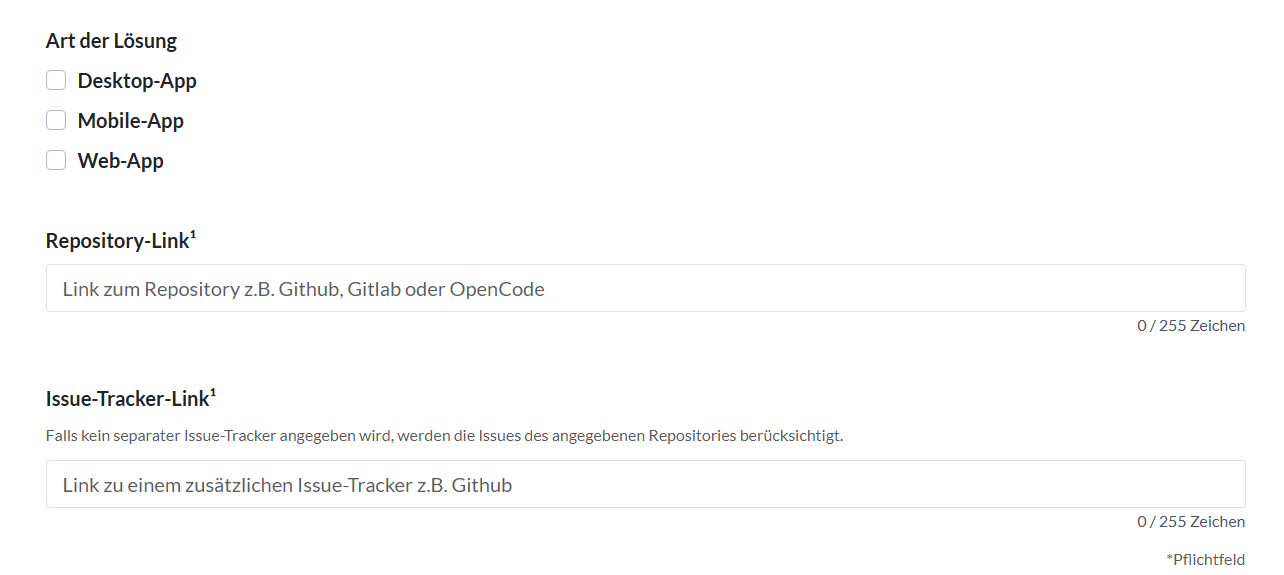Click the helper text about separate Issue-Tracker

tap(444, 436)
